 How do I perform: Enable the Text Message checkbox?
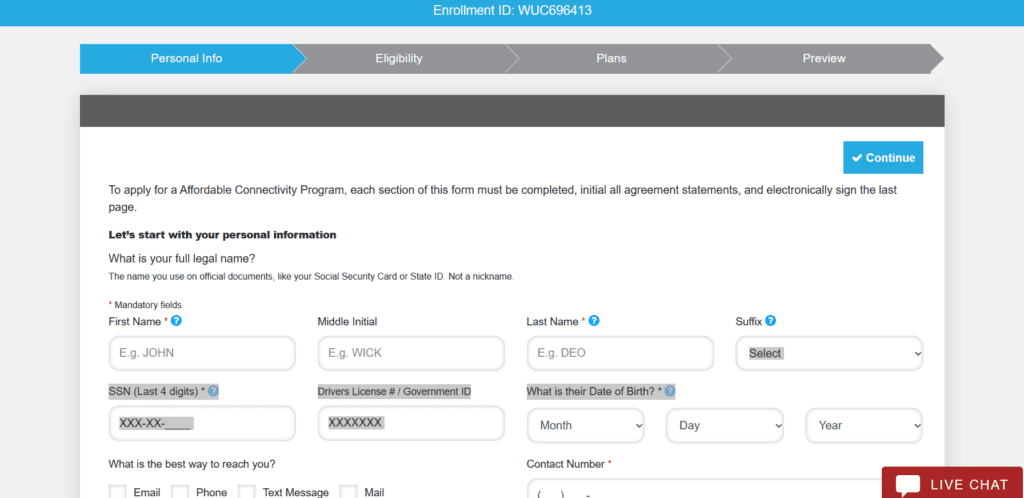[x=247, y=492]
